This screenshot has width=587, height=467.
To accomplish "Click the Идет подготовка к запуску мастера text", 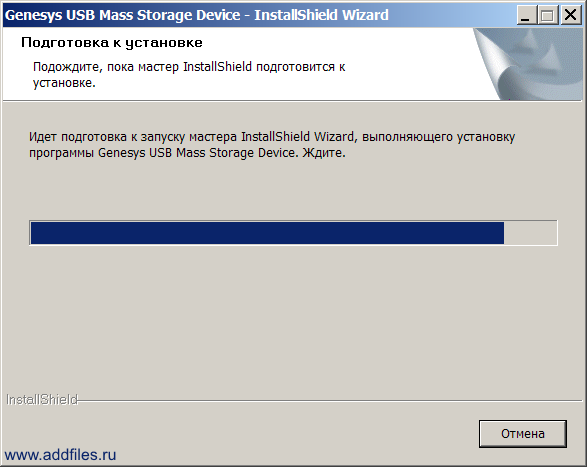I will [x=272, y=137].
